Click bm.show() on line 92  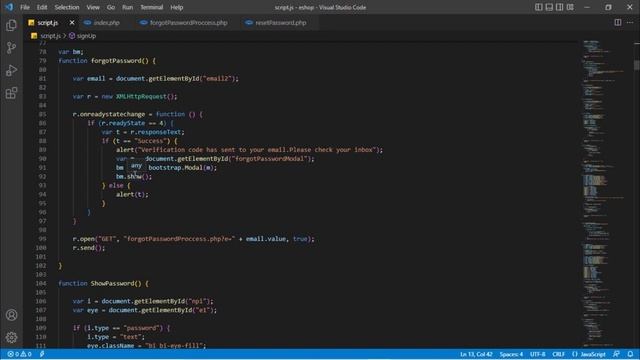point(134,176)
